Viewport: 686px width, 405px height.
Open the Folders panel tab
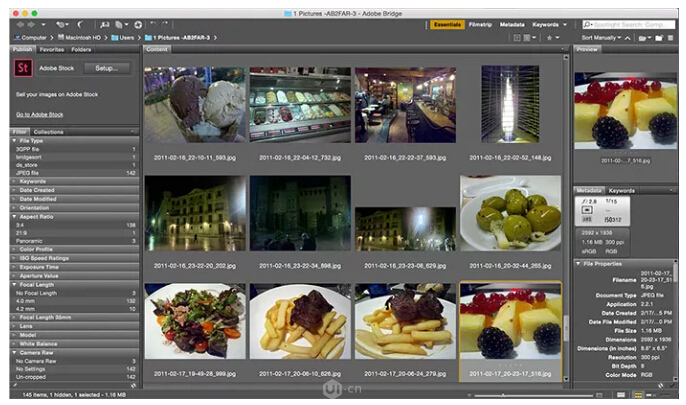tap(81, 48)
